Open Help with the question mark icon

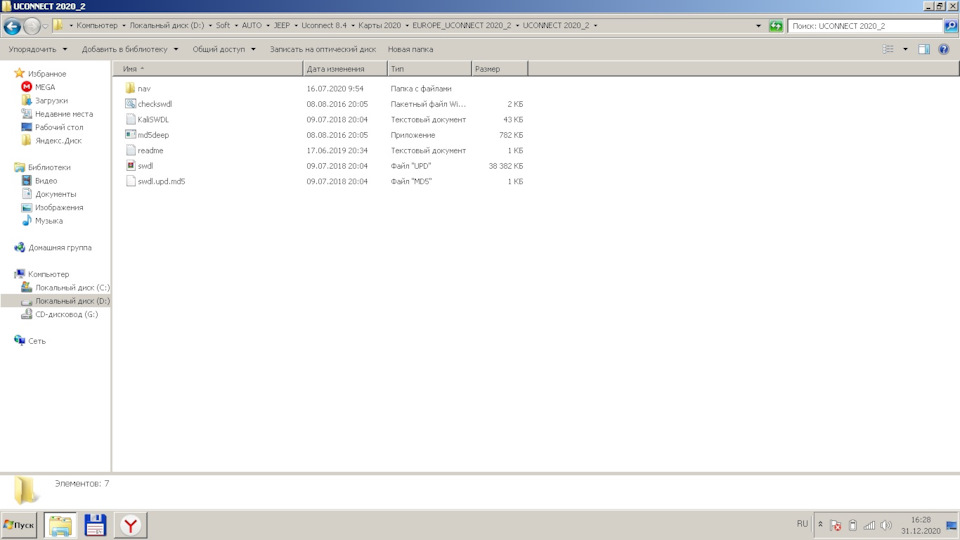point(943,49)
